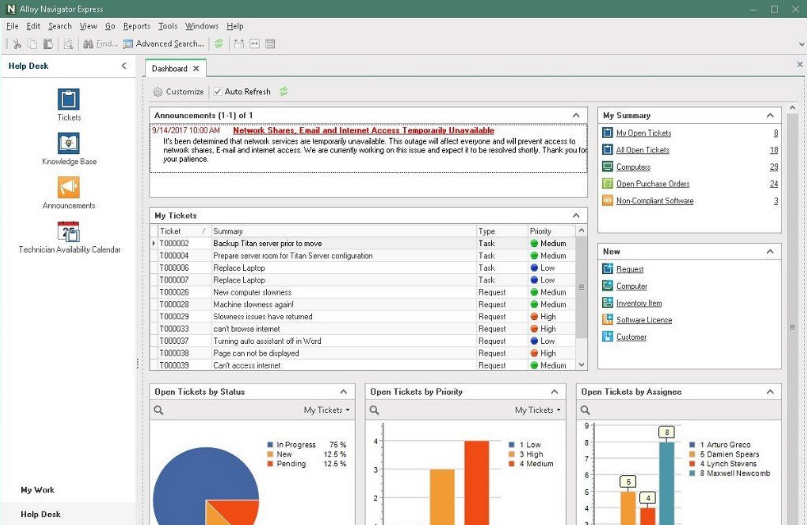Click refresh icon next to Auto Refresh
807x525 pixels.
(284, 92)
